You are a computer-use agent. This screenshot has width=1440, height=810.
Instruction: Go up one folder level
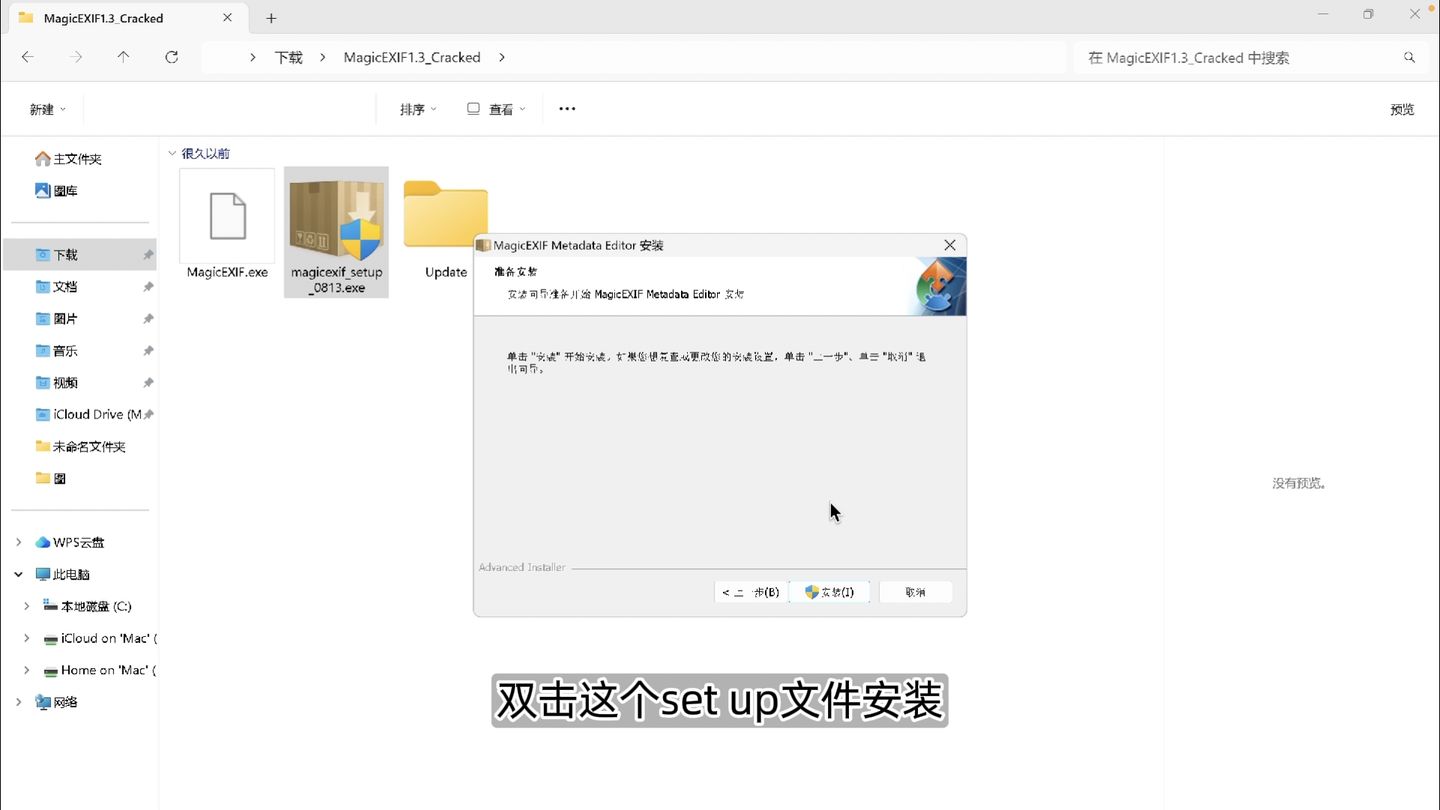point(123,57)
